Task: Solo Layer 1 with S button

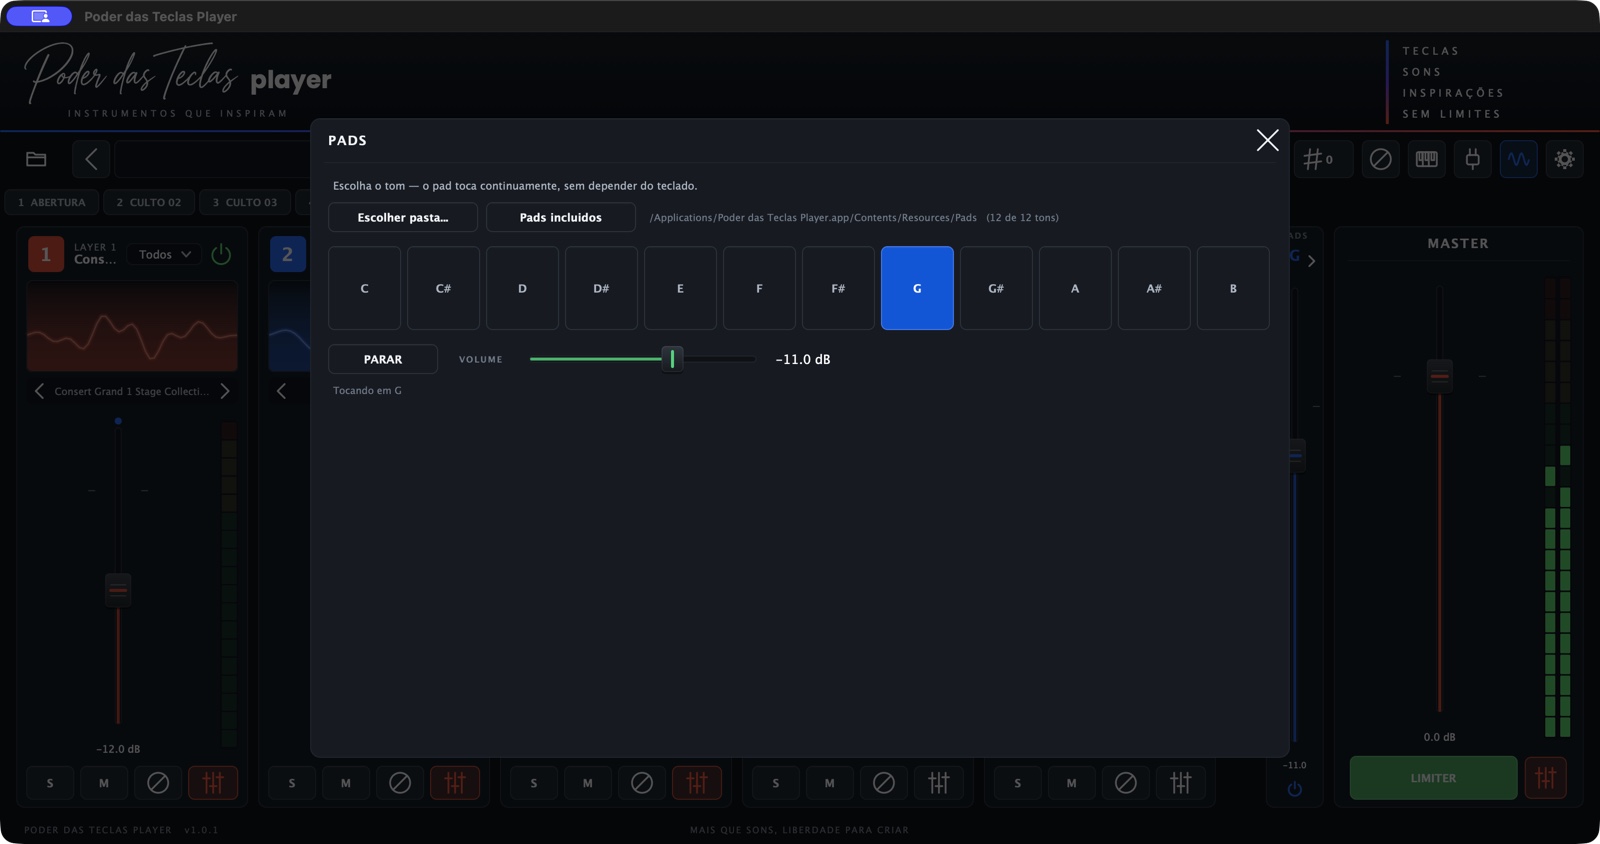Action: (50, 783)
